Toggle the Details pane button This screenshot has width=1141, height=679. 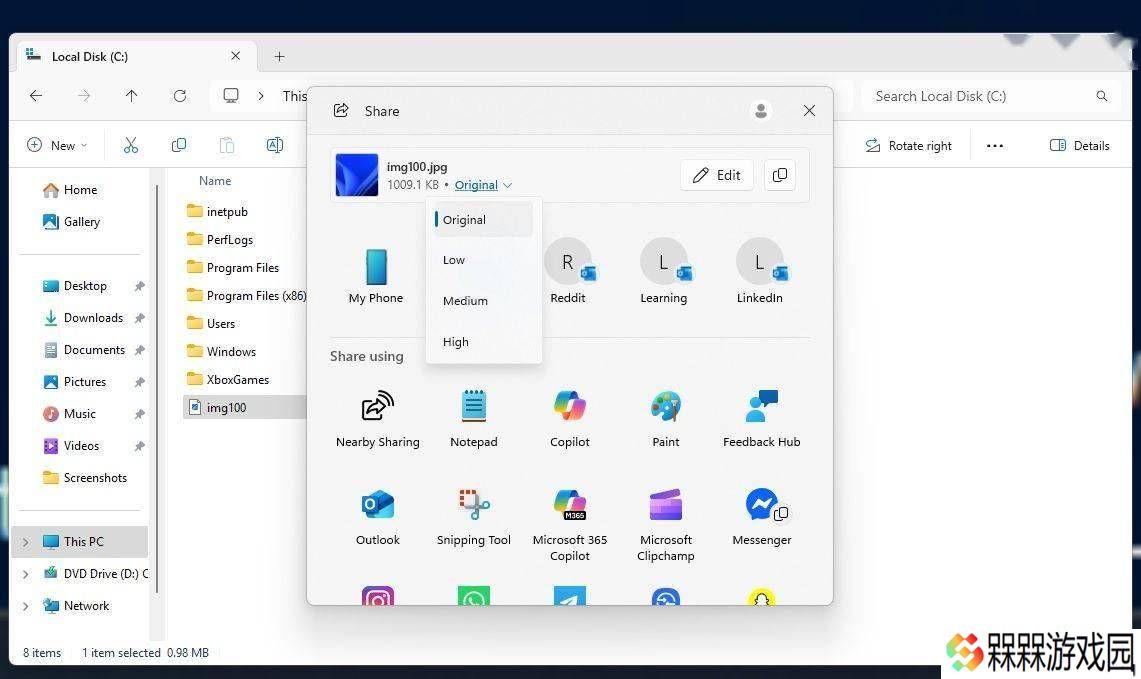[1080, 146]
